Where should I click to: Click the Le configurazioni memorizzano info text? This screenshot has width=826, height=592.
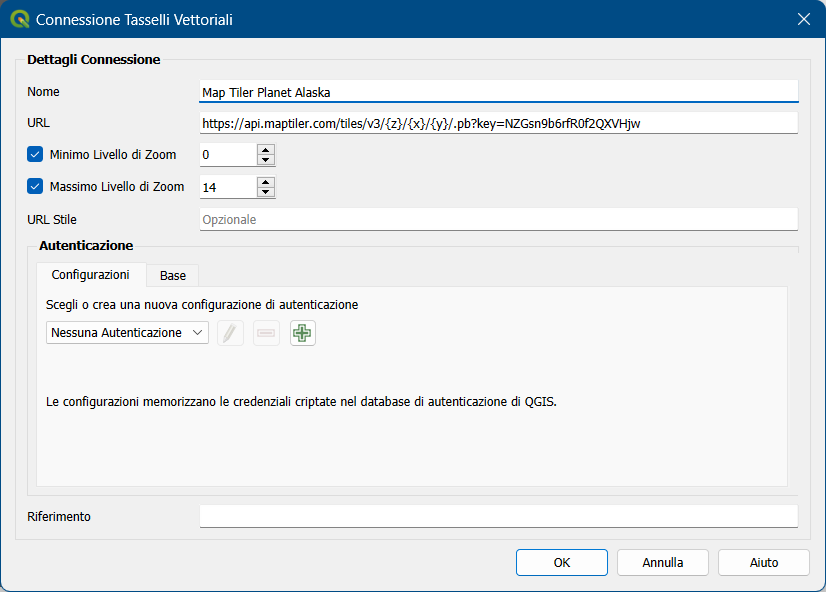(x=301, y=402)
